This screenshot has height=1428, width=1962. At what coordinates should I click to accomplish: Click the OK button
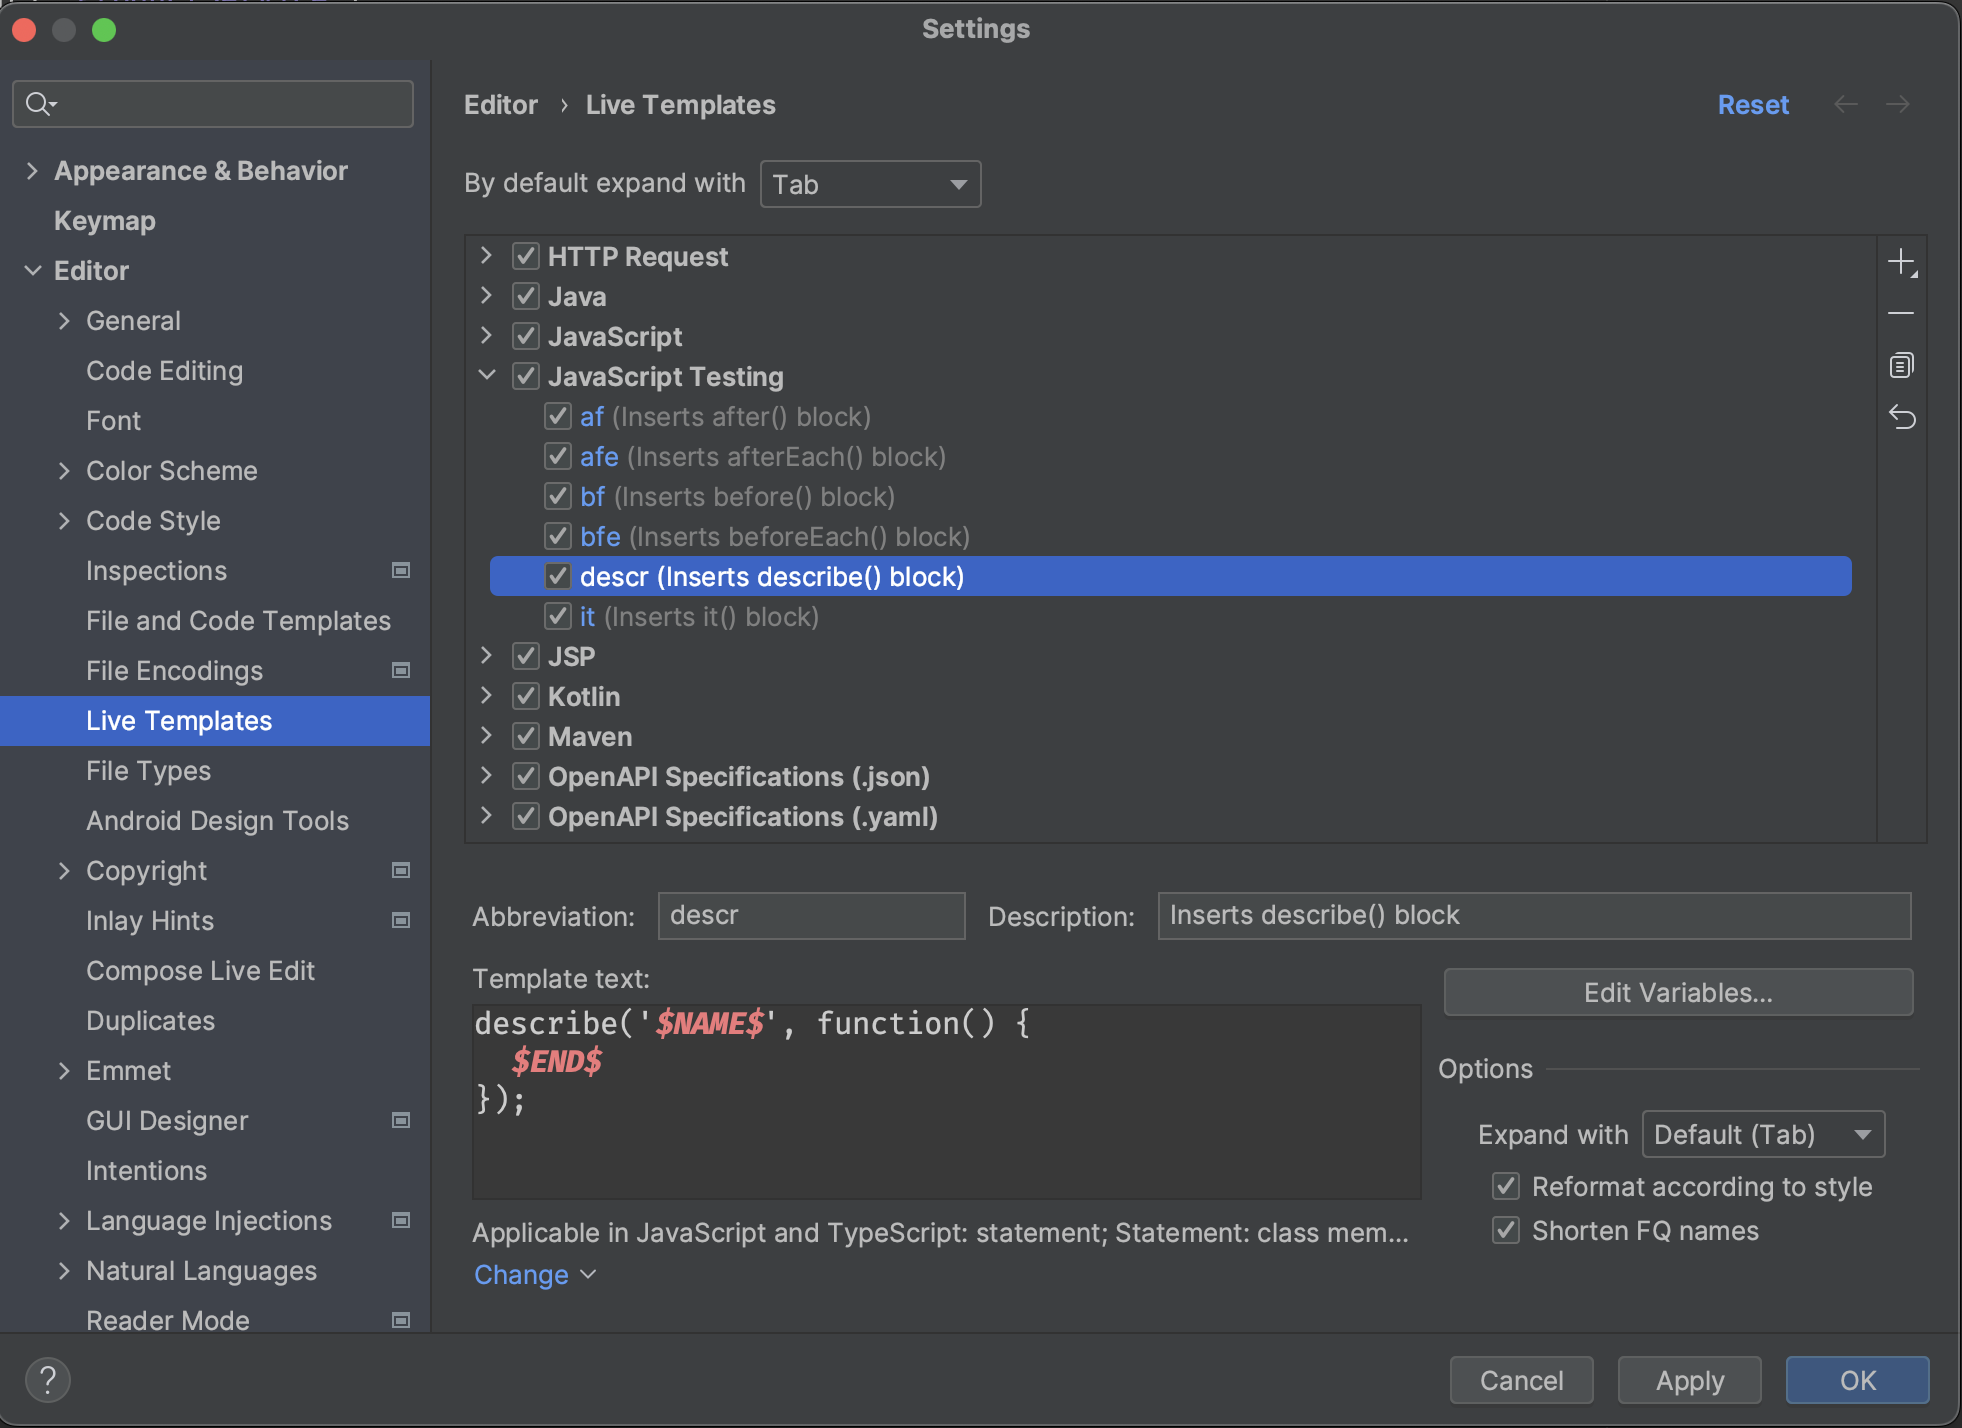1857,1380
